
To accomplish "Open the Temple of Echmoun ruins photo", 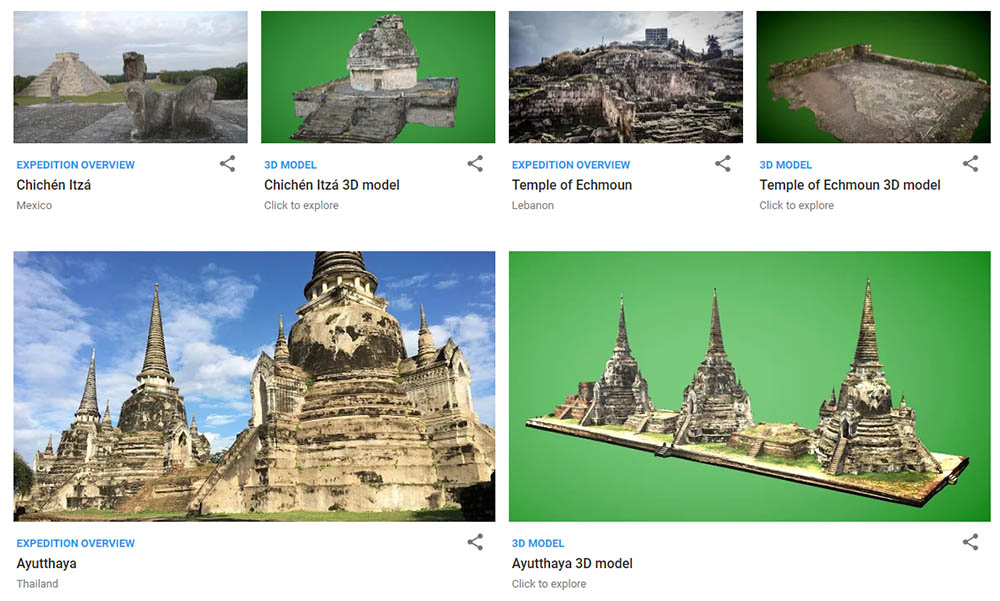I will tap(625, 77).
